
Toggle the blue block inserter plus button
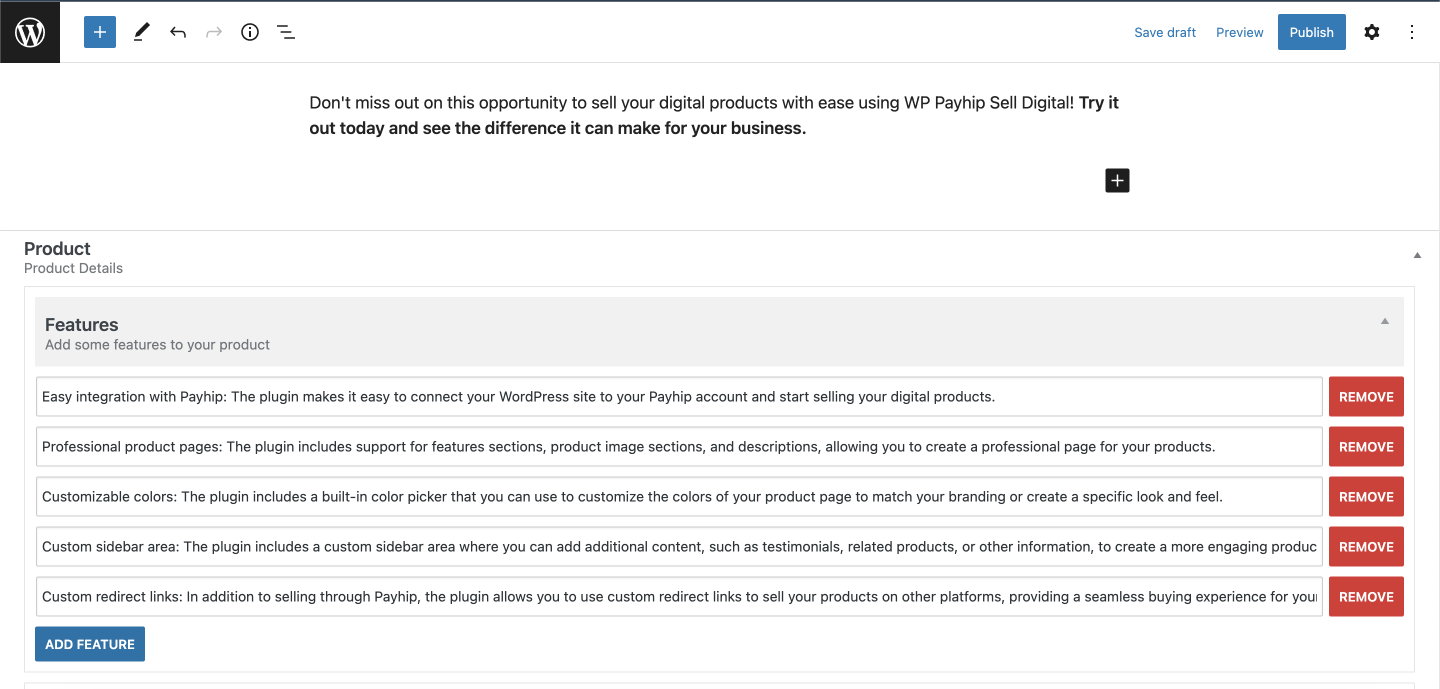(x=100, y=32)
